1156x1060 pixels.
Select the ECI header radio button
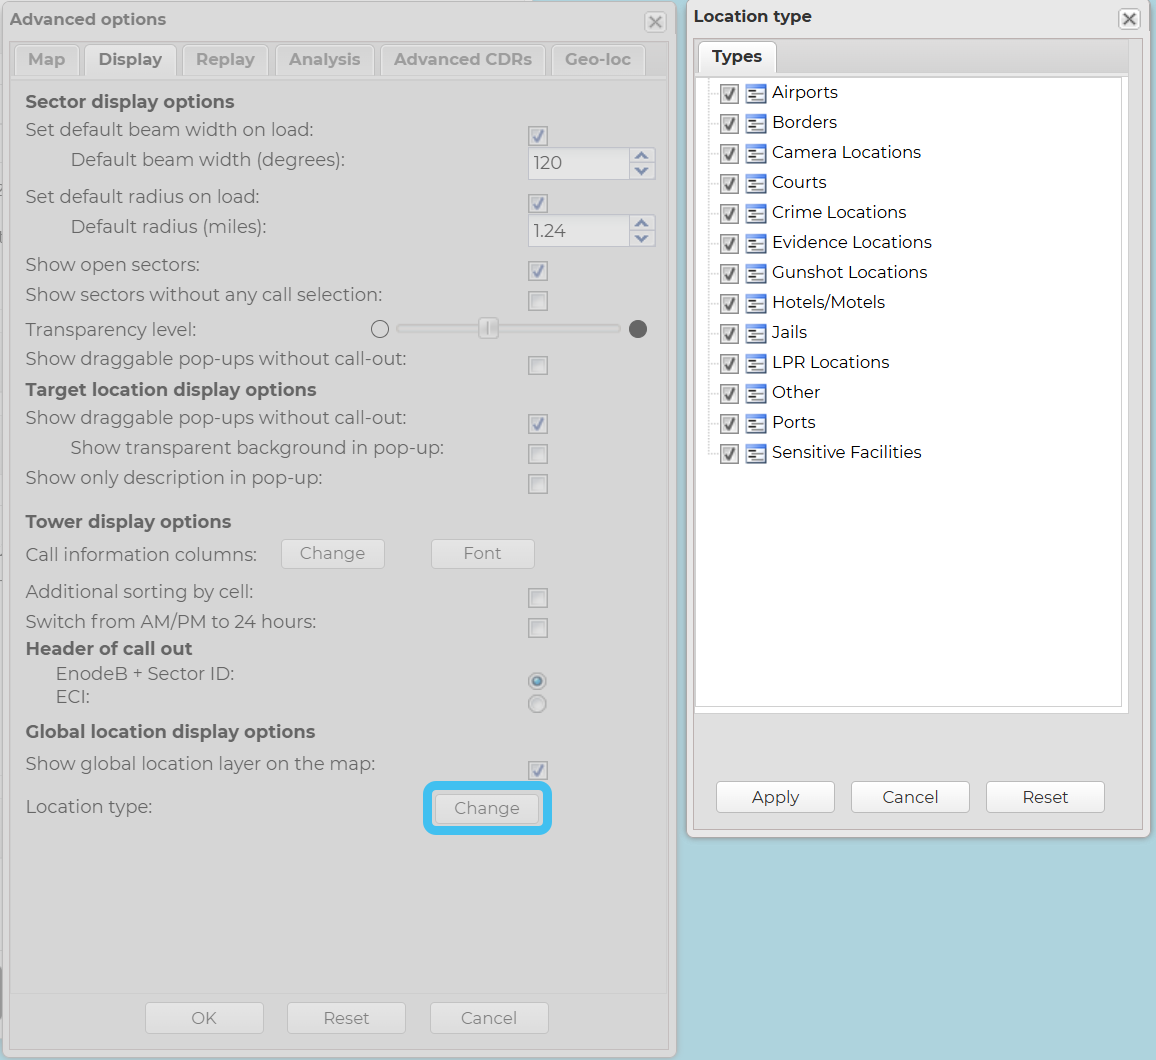coord(538,704)
